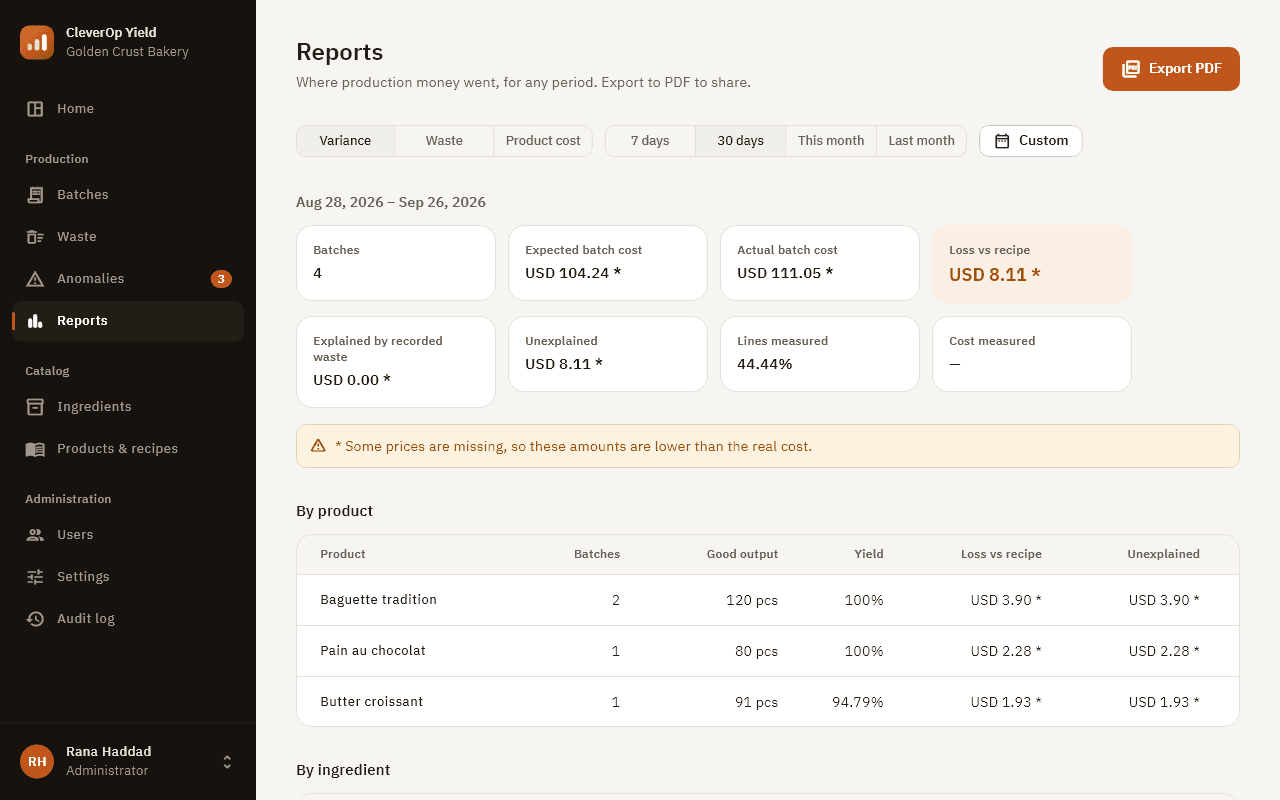Screen dimensions: 1280x800
Task: Click the Loss vs recipe summary card
Action: [x=1032, y=264]
